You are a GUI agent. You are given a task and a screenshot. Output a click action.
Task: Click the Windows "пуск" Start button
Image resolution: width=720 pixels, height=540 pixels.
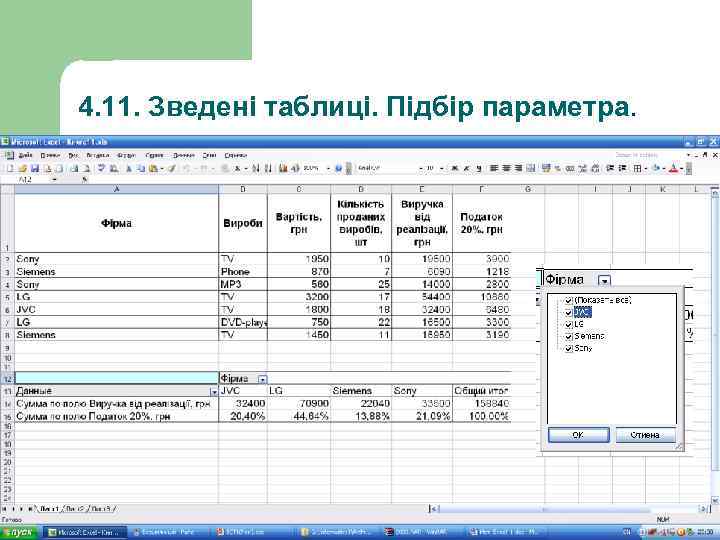pyautogui.click(x=18, y=532)
